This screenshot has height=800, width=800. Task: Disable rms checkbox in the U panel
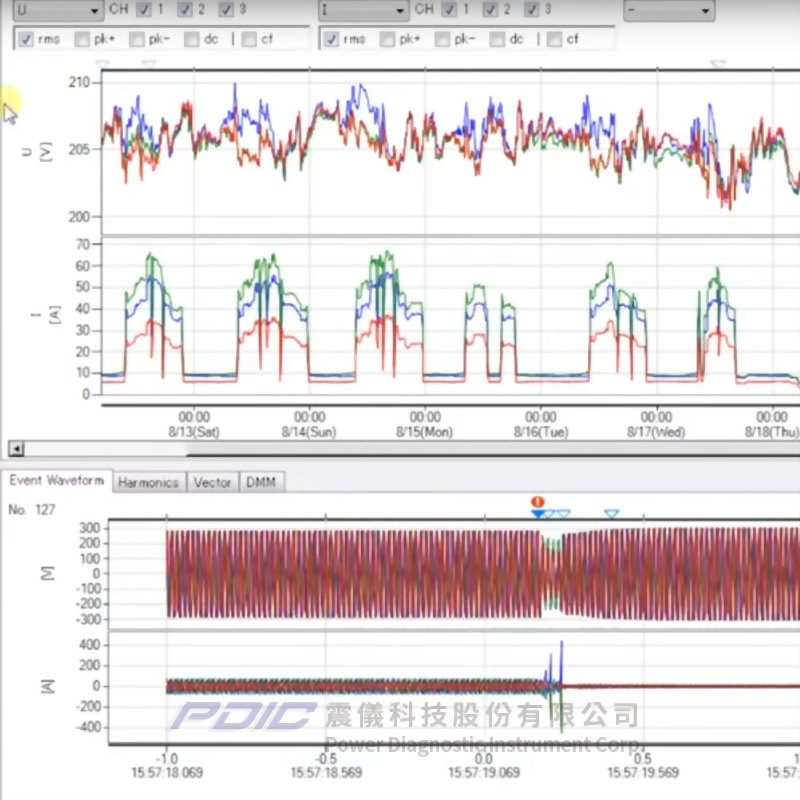tap(25, 40)
